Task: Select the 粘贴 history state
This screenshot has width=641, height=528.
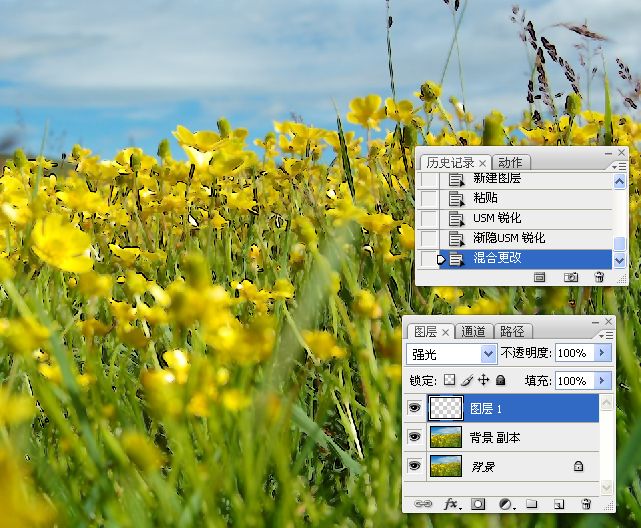Action: coord(525,198)
